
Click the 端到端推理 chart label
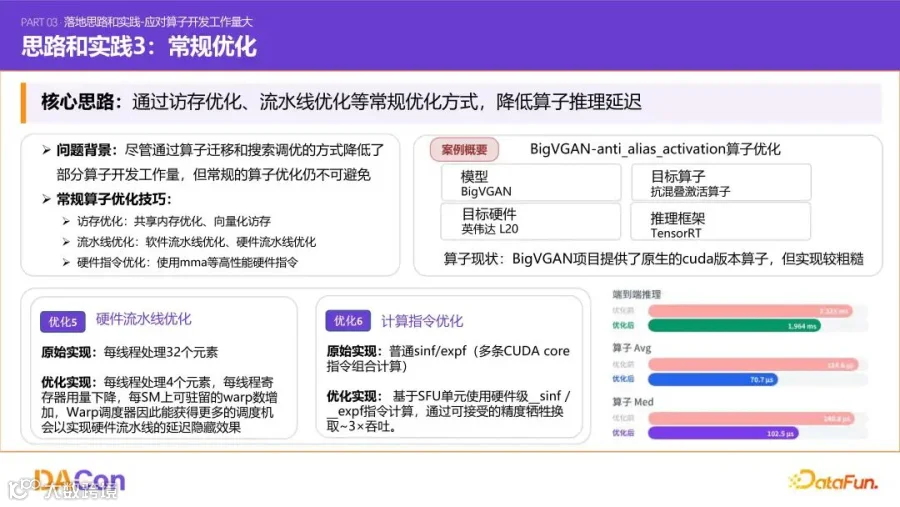point(637,295)
